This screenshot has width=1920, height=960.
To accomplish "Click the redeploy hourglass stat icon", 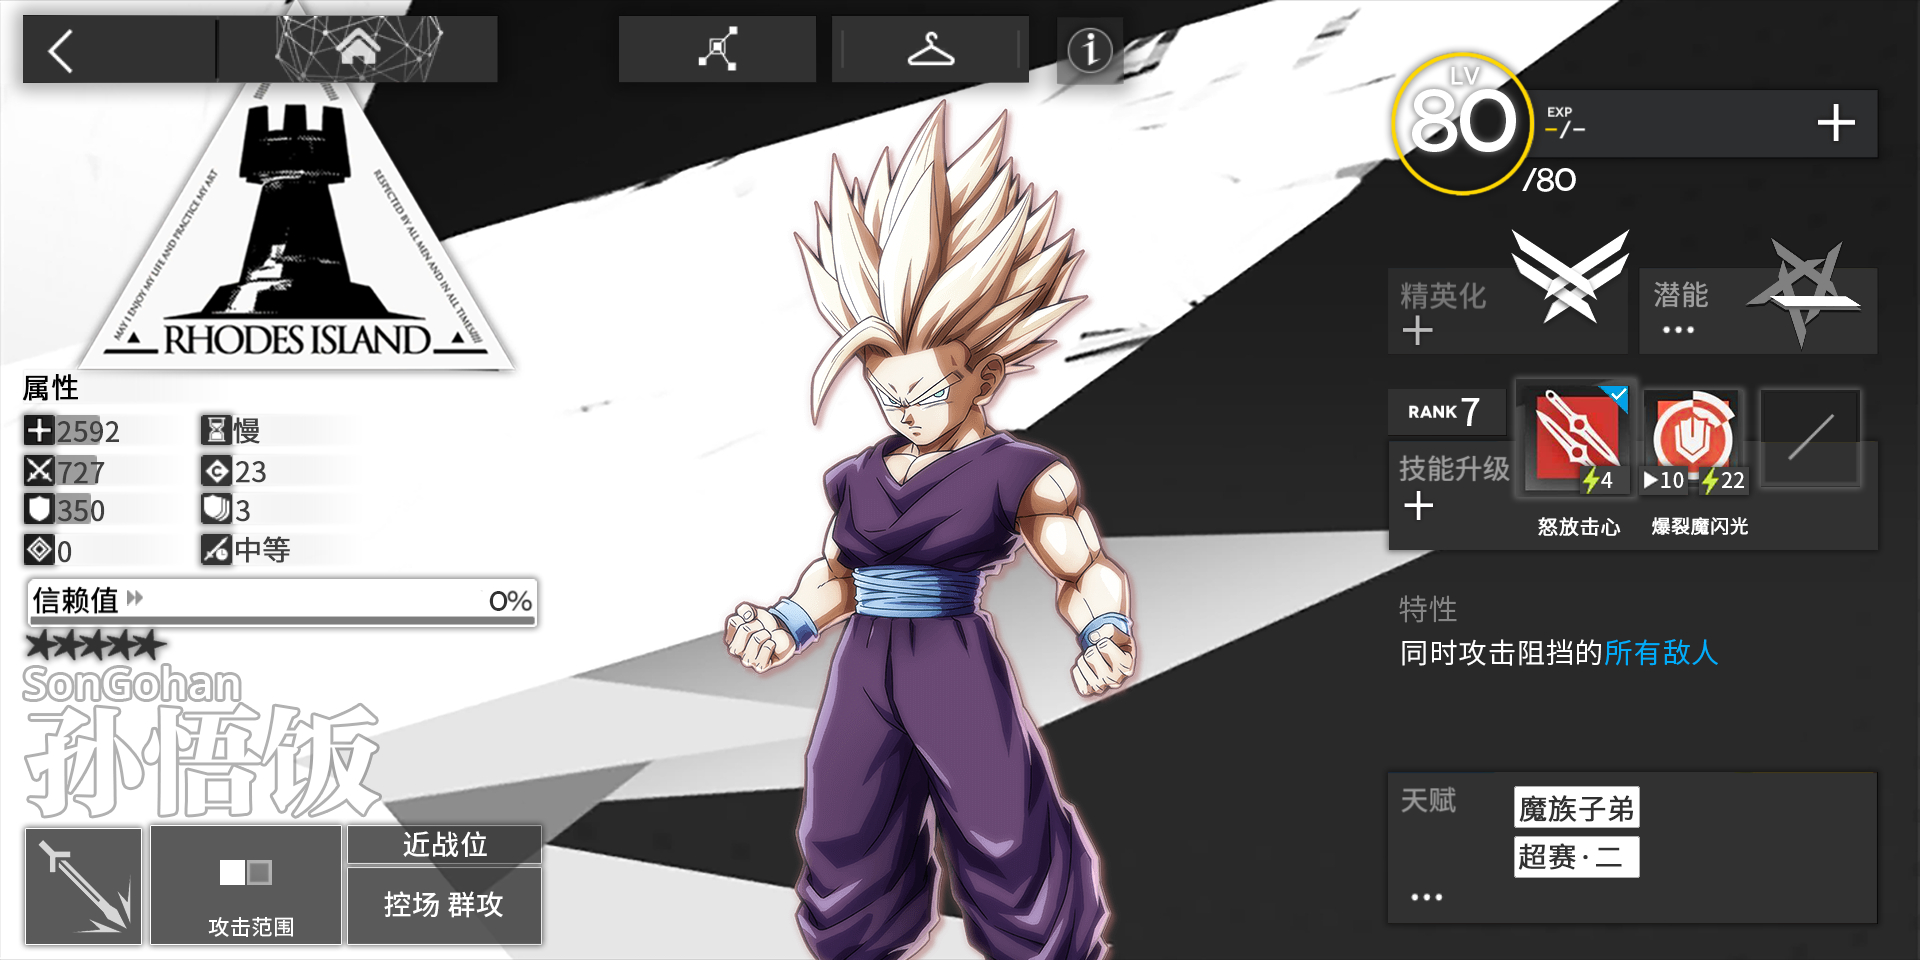I will (x=216, y=430).
